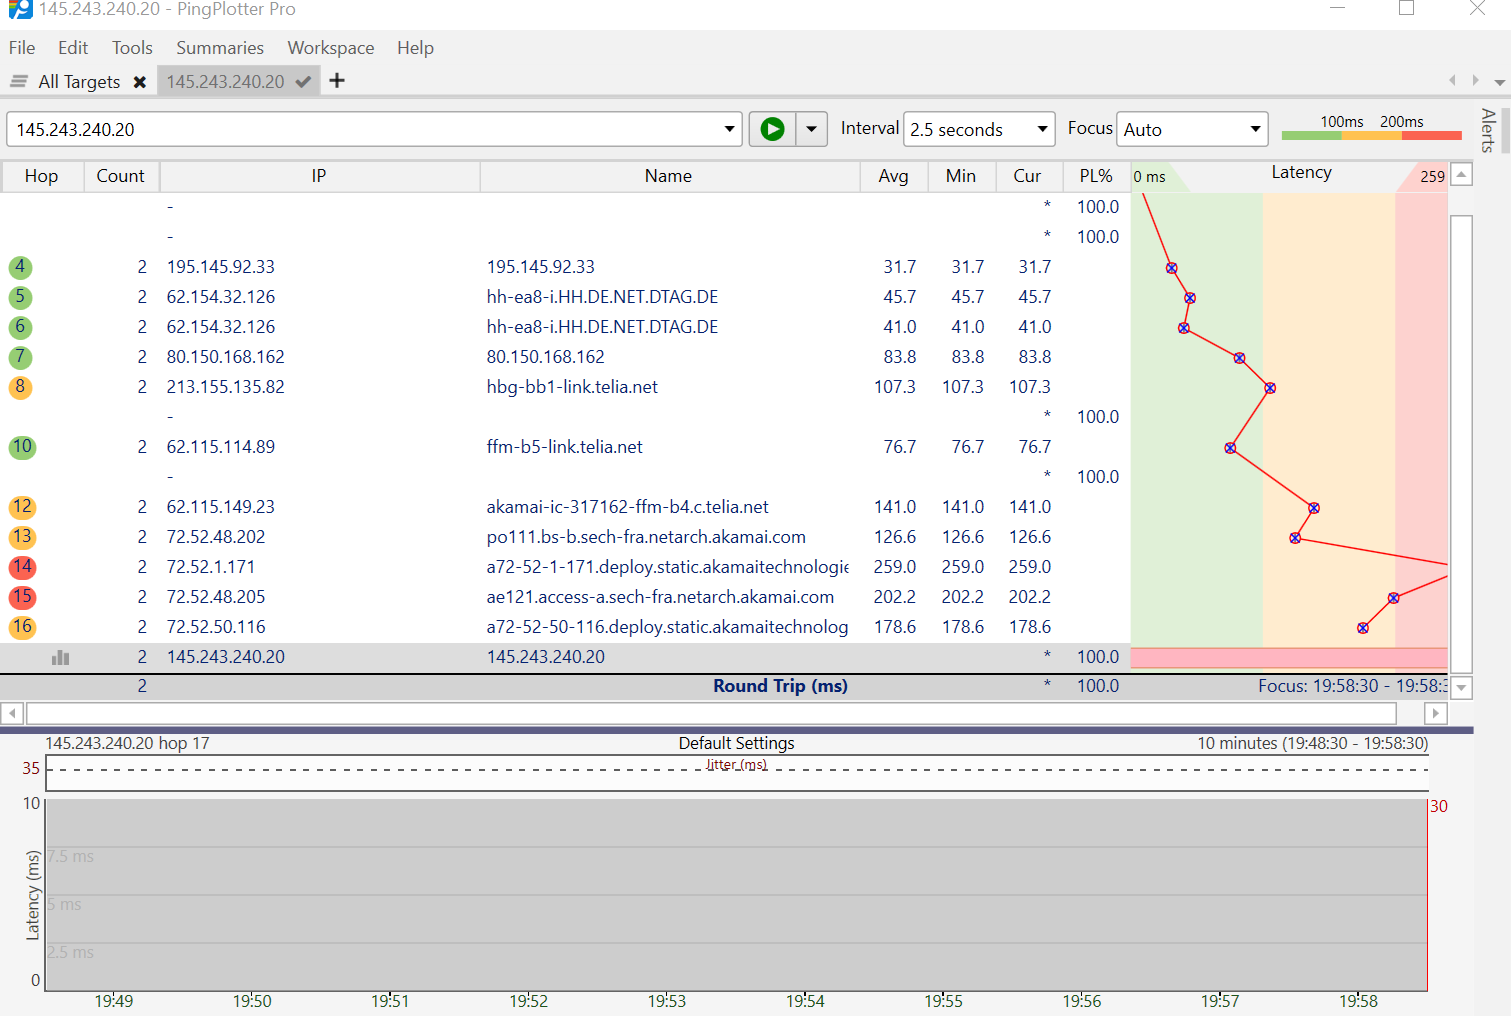
Task: Add a new target tab with the plus icon
Action: (337, 81)
